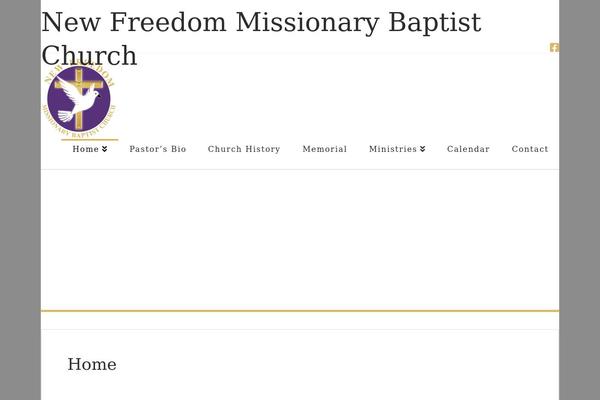Click the gray margin right of the page

(x=579, y=200)
